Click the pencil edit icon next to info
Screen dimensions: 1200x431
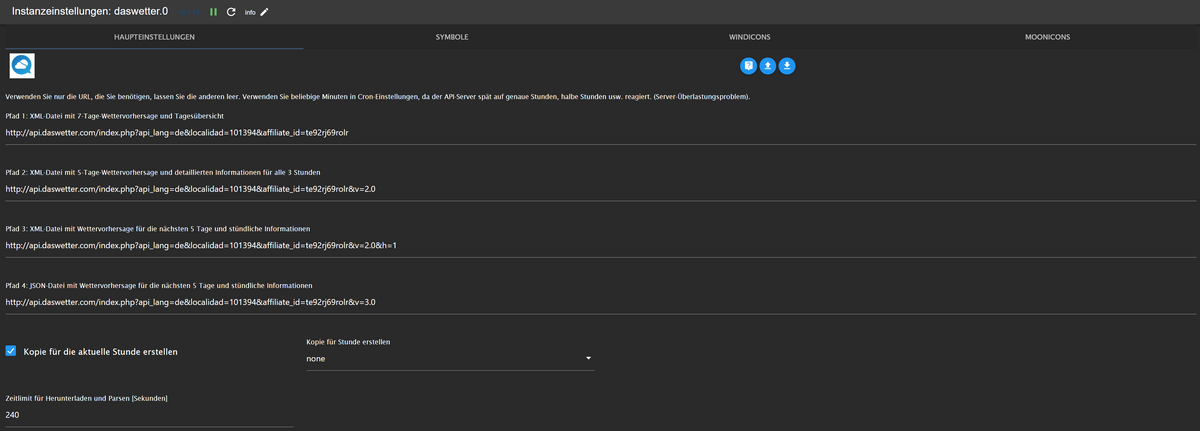pos(265,12)
